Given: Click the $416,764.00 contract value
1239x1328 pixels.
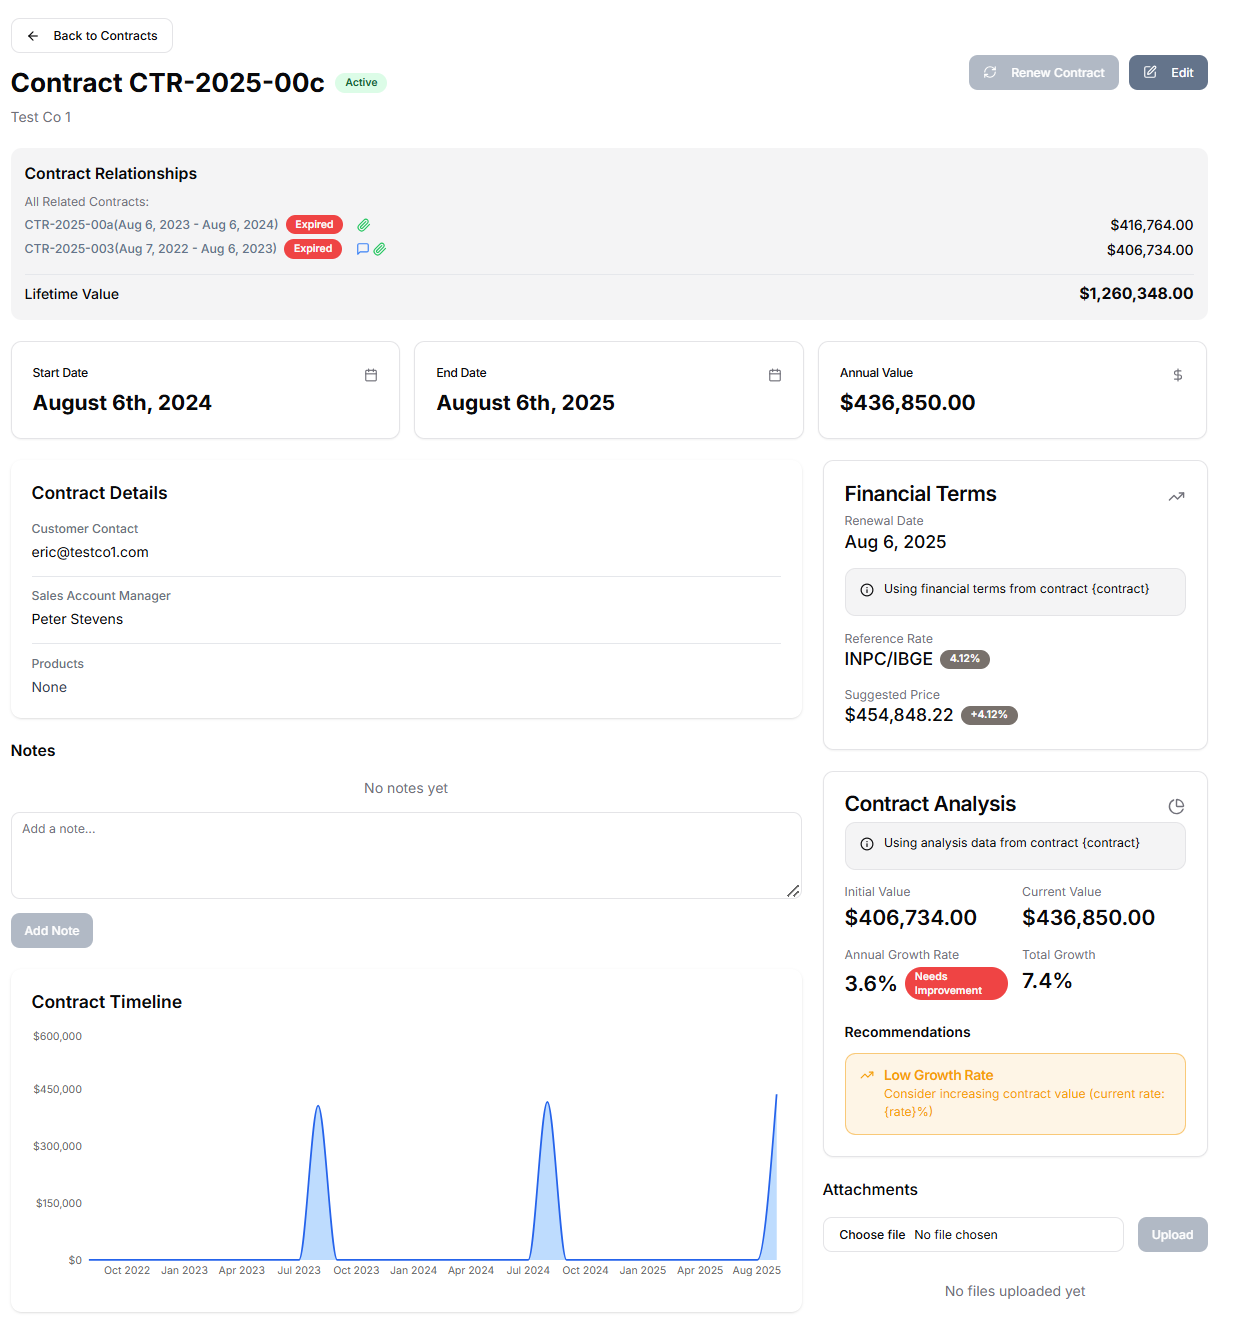Looking at the screenshot, I should [x=1152, y=225].
